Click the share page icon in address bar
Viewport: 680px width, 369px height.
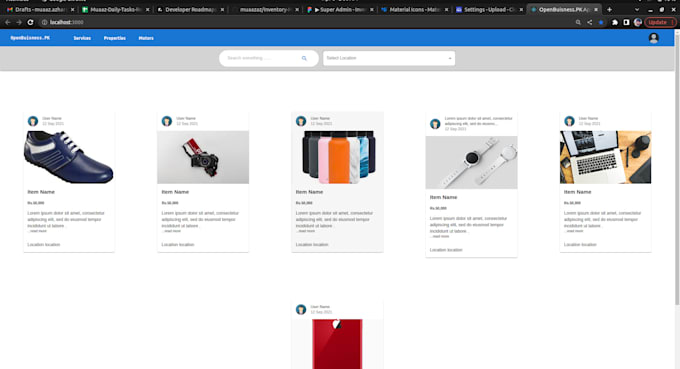[x=589, y=22]
